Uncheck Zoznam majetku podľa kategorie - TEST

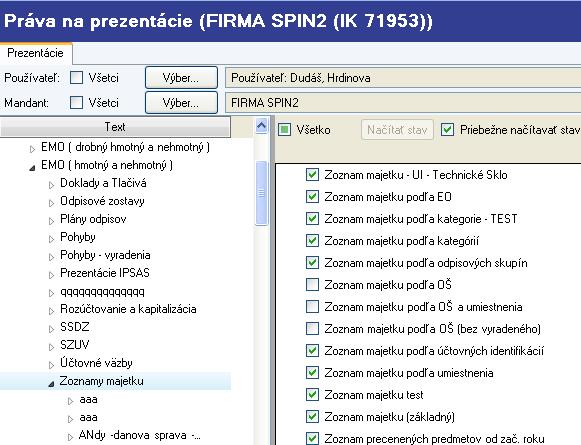click(312, 219)
